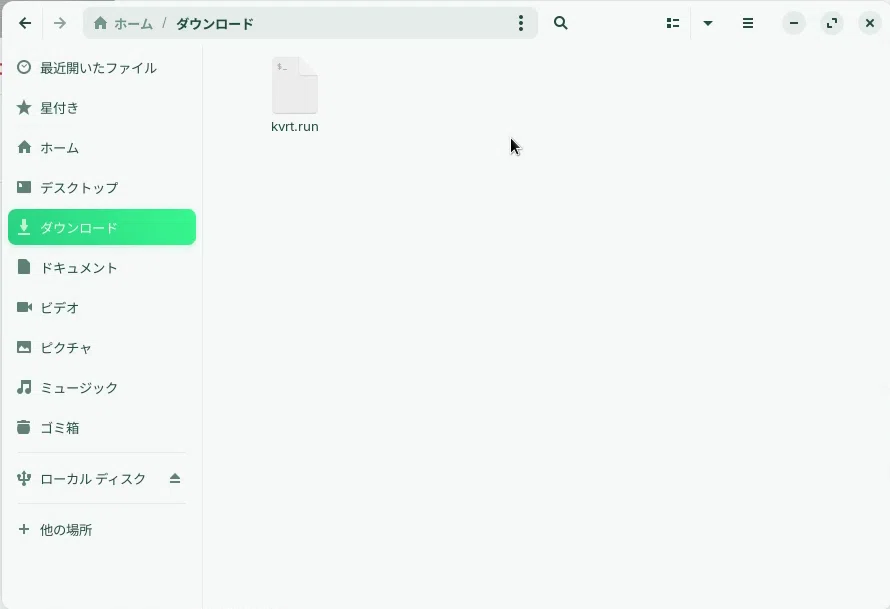The image size is (890, 609).
Task: Click the USB icon beside ローカル ディスク
Action: 24,478
